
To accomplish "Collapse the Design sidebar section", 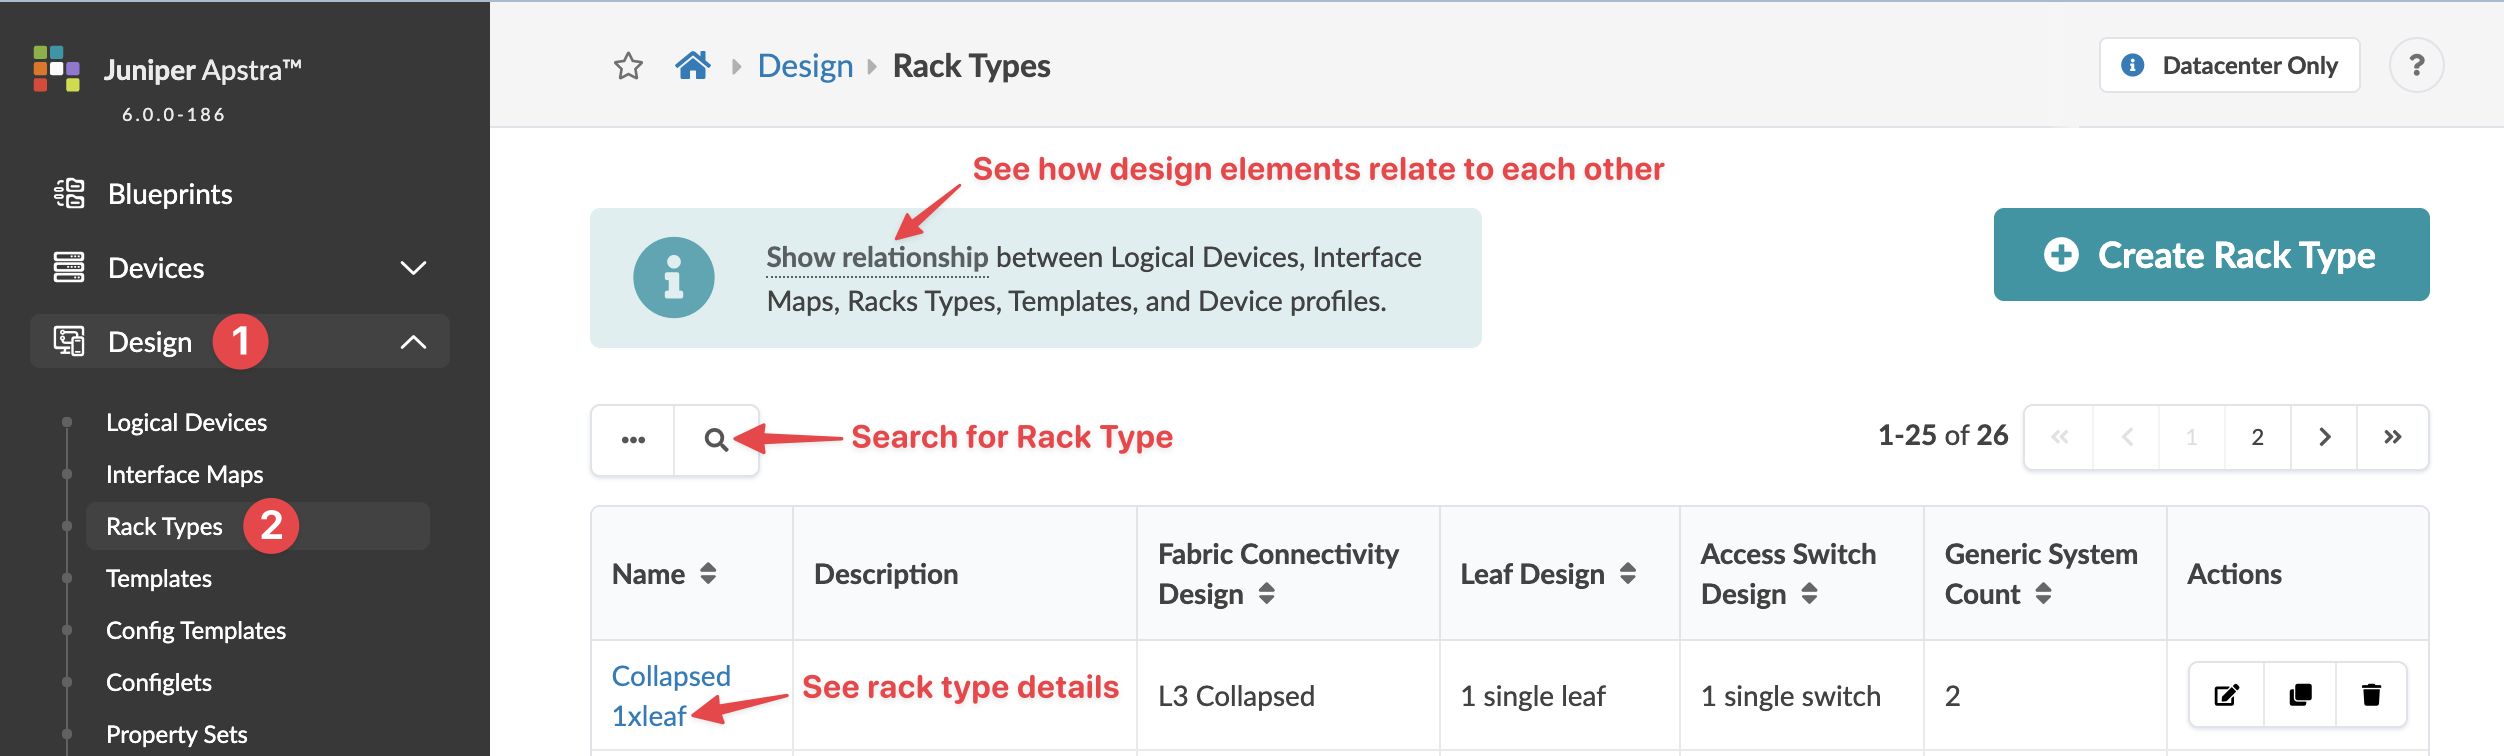I will pyautogui.click(x=413, y=342).
